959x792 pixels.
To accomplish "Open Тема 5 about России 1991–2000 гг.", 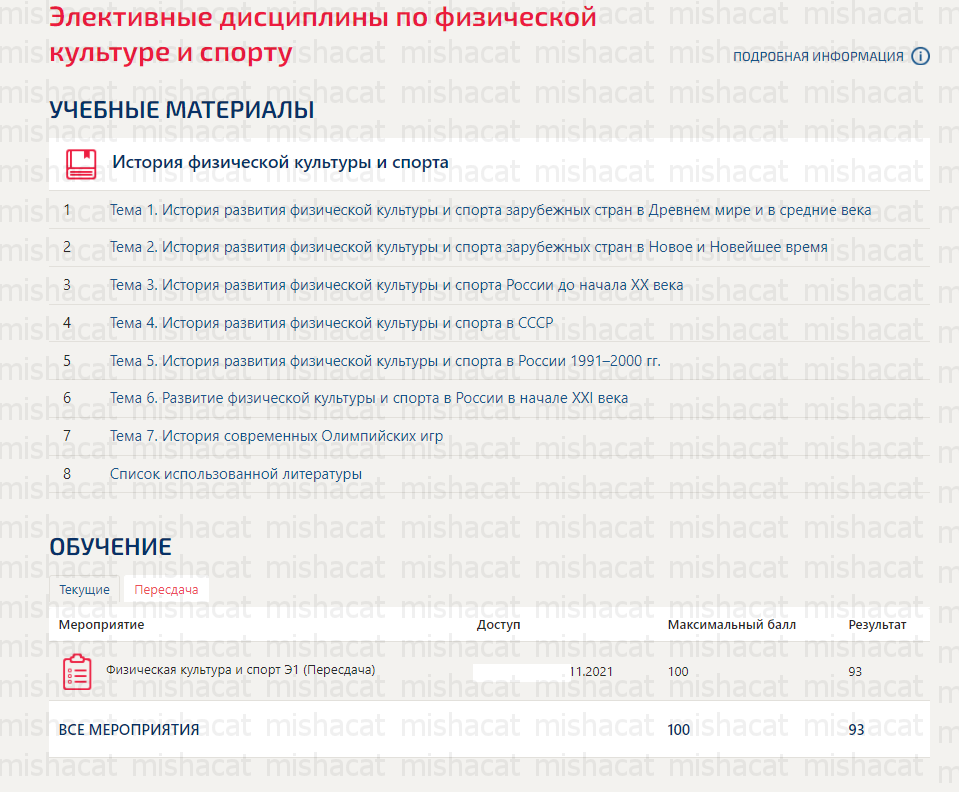I will coord(385,361).
